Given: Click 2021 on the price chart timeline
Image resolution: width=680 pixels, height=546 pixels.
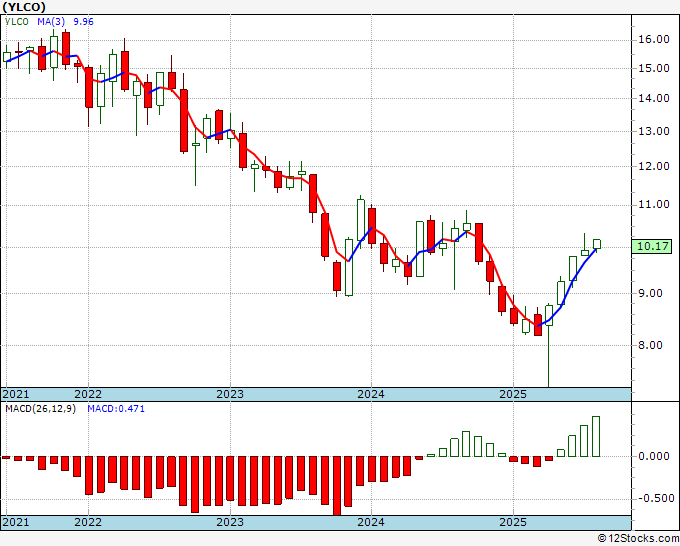Looking at the screenshot, I should point(16,394).
